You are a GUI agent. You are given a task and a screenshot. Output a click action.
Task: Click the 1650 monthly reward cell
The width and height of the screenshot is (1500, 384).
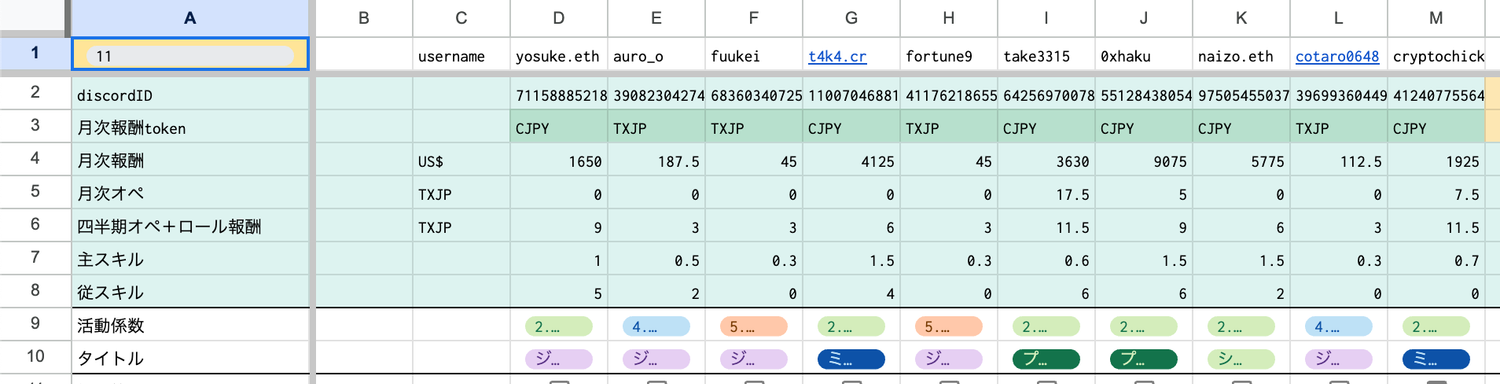pos(559,160)
